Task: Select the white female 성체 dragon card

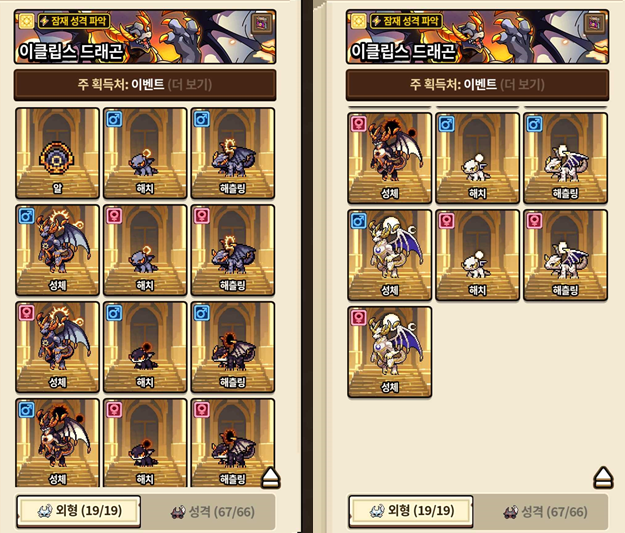Action: [x=389, y=352]
